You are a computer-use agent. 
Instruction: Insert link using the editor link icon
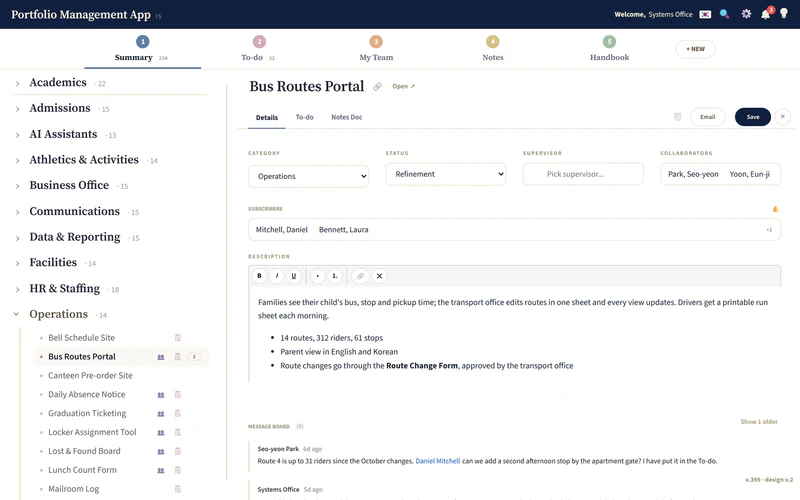360,276
